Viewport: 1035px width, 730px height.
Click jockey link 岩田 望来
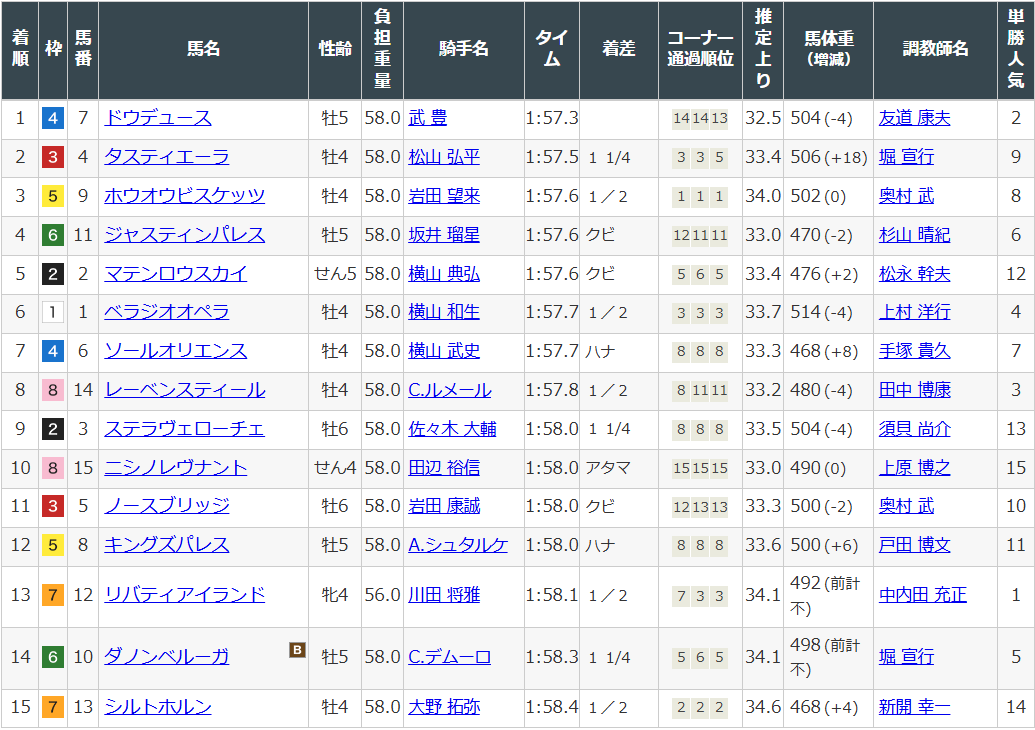(x=444, y=196)
